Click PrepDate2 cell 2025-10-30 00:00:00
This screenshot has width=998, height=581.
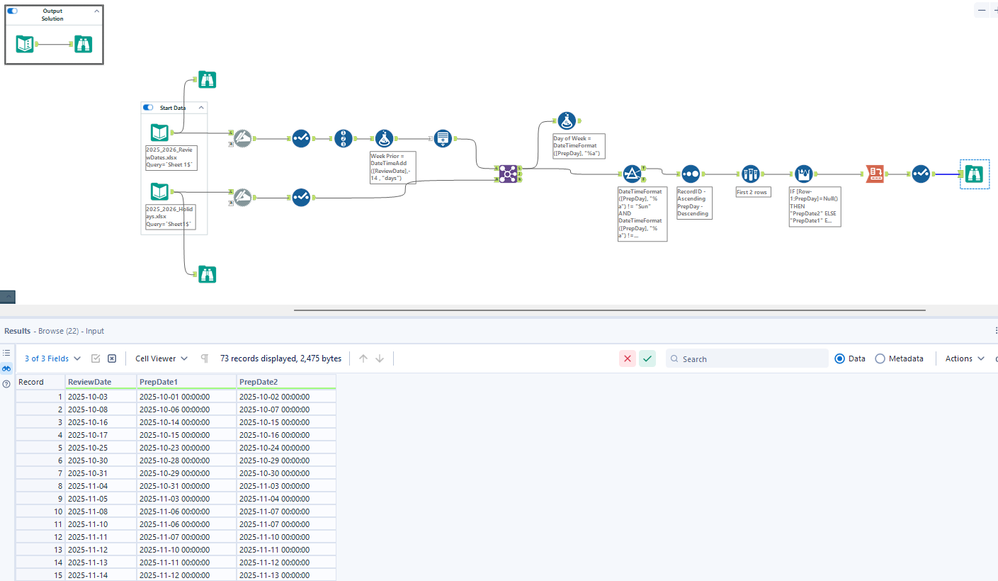click(x=286, y=473)
